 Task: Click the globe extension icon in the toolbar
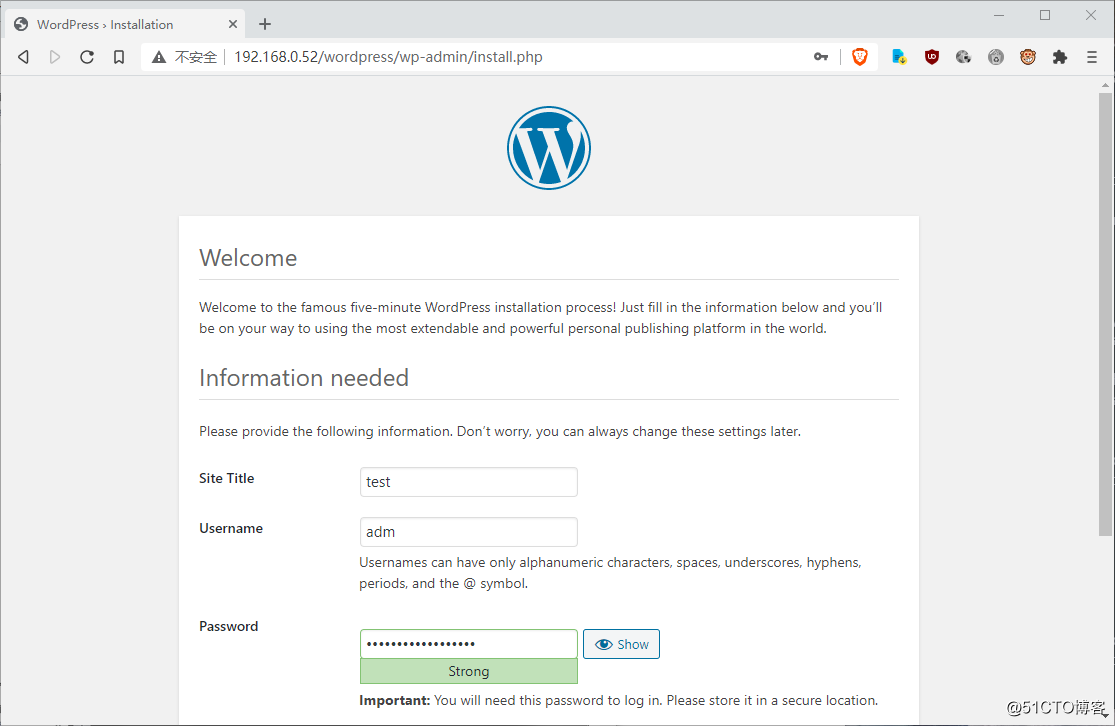point(964,57)
